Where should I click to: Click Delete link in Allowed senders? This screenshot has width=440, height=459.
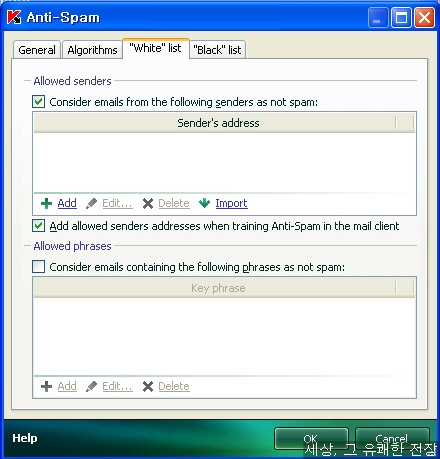pyautogui.click(x=174, y=203)
